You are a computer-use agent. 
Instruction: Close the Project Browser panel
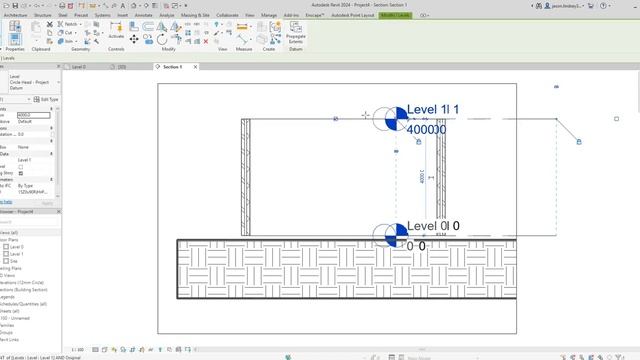point(58,212)
